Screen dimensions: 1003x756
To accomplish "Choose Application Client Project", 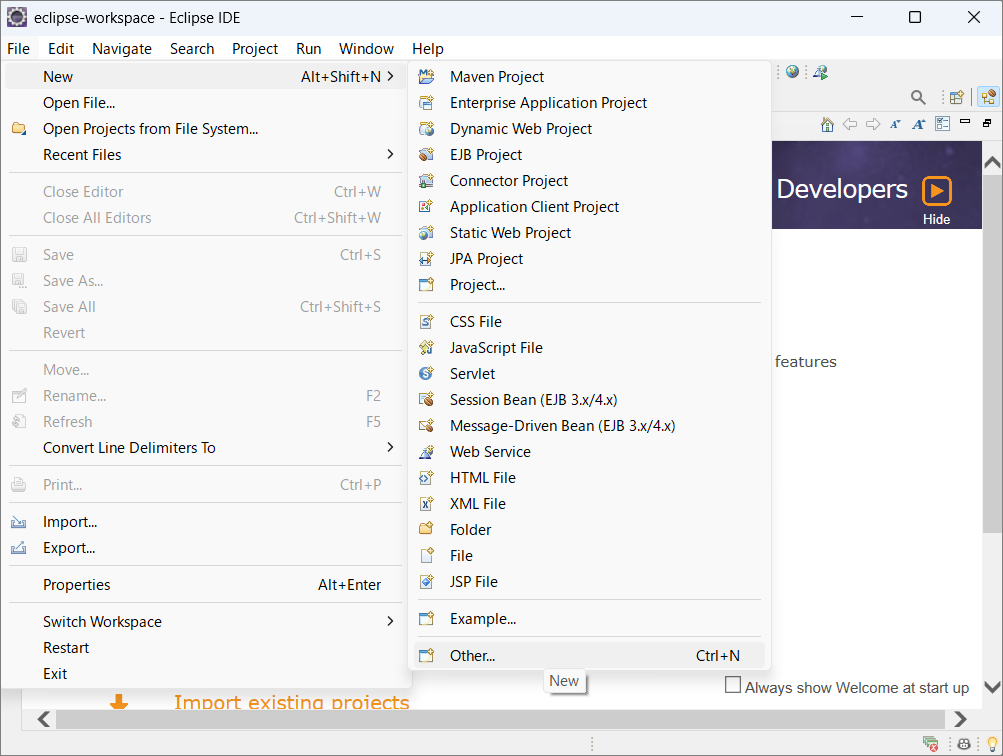I will pos(588,207).
